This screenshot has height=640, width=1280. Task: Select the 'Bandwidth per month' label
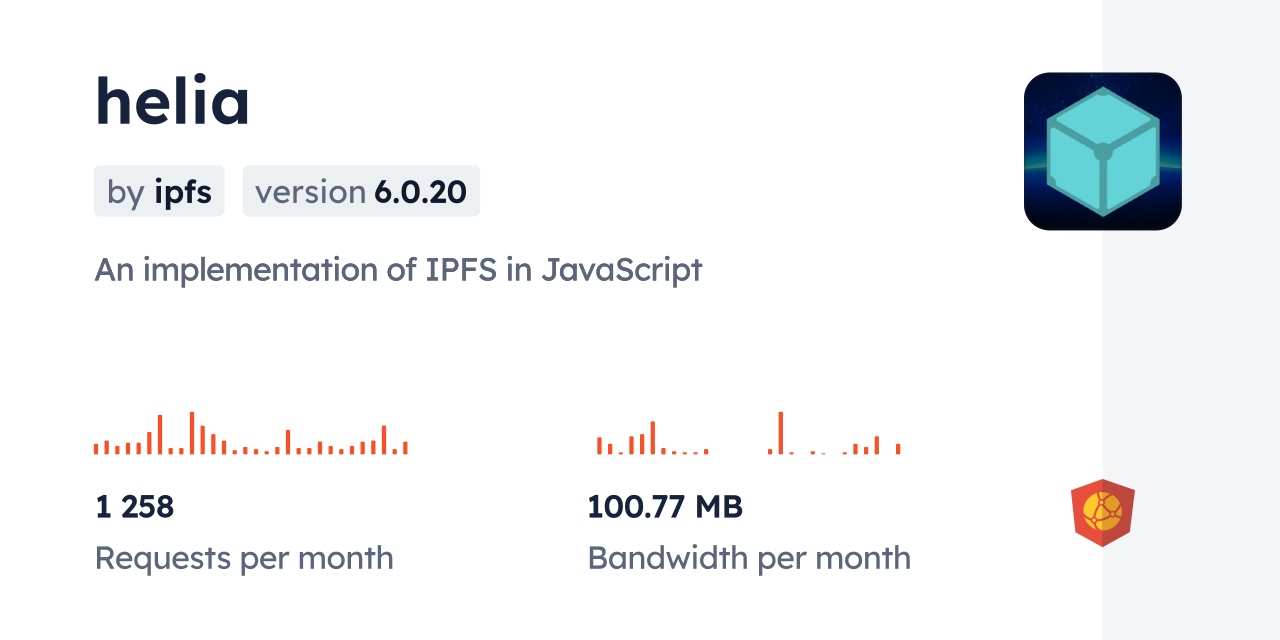pyautogui.click(x=749, y=558)
